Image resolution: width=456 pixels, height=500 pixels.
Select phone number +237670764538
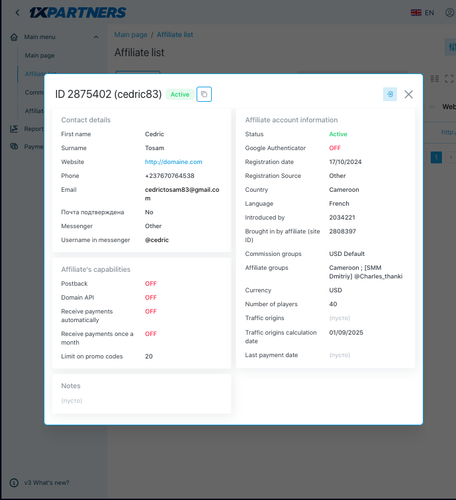(170, 176)
